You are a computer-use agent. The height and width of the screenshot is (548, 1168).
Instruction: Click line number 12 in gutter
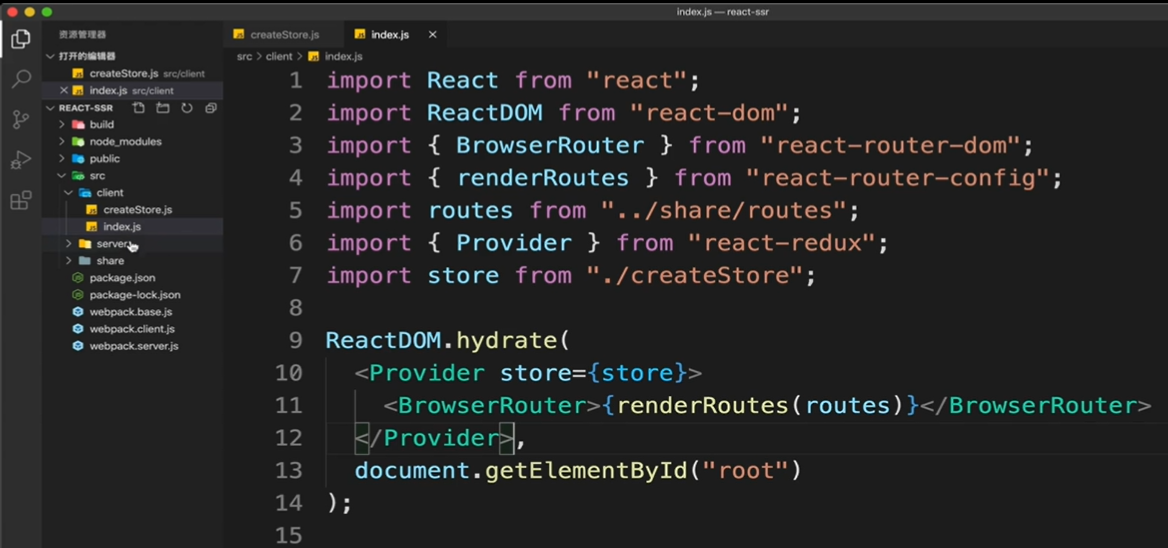click(x=288, y=439)
